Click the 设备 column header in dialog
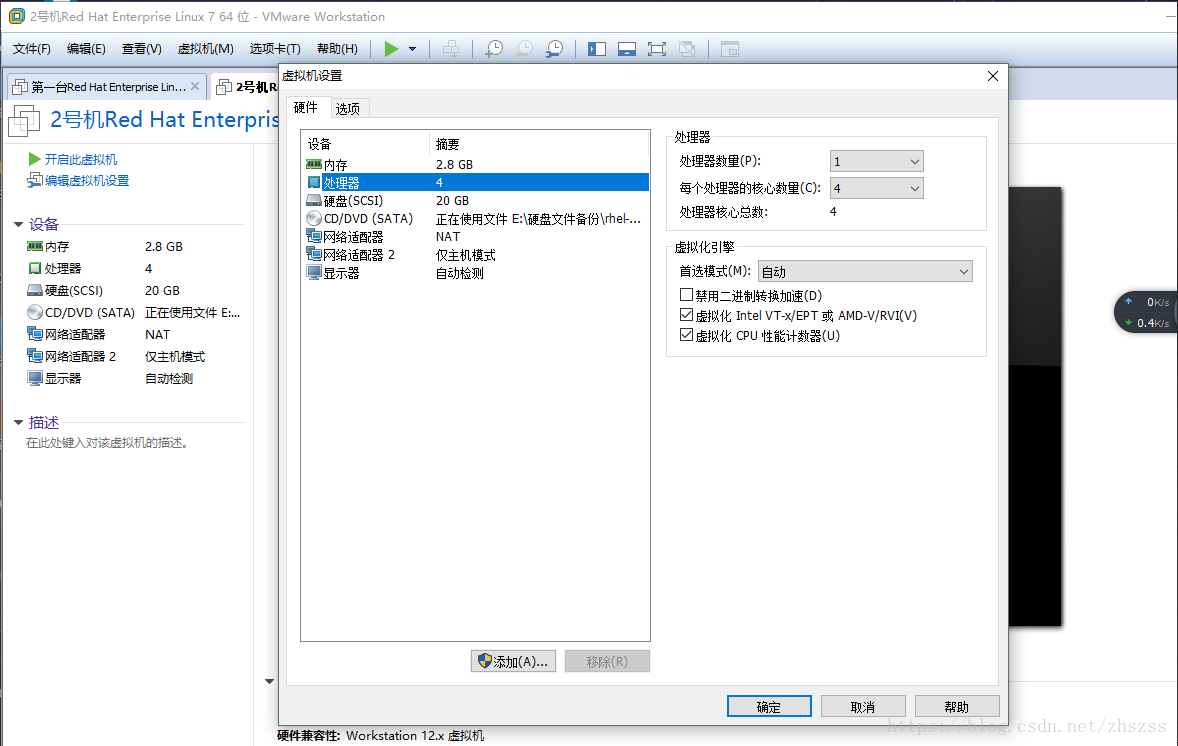Screen dimensions: 1178x746 pyautogui.click(x=366, y=143)
